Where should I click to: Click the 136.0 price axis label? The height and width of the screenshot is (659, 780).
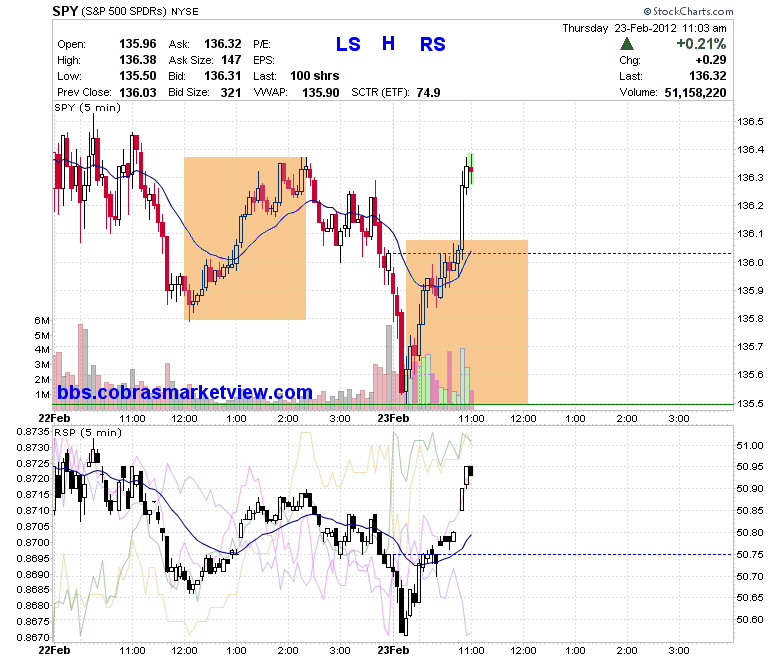(750, 263)
